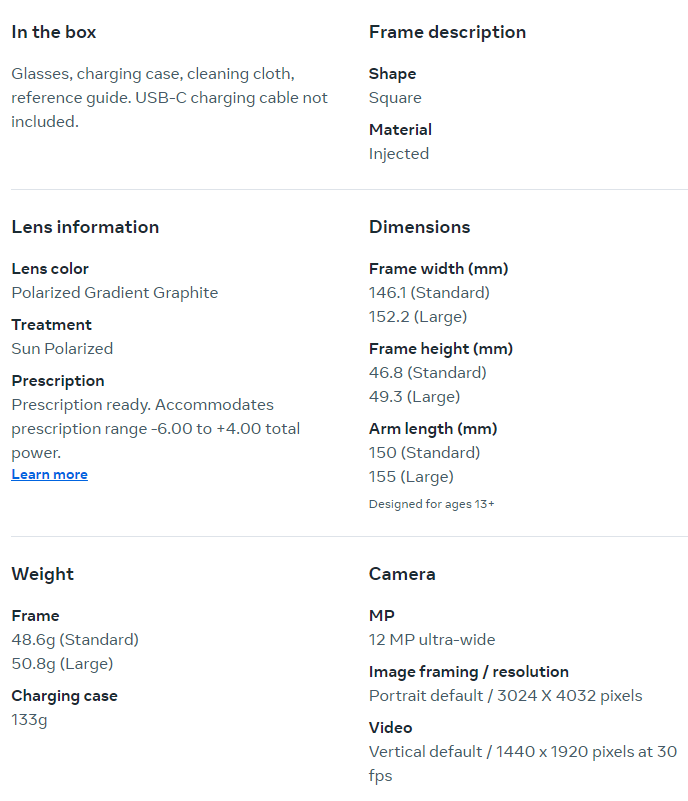Click the 49.3 (Large) frame height
688x801 pixels.
[414, 397]
